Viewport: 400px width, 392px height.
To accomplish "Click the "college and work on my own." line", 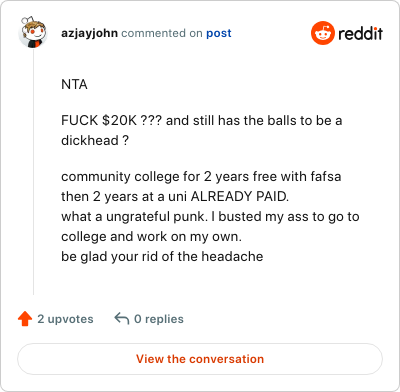I will [151, 237].
